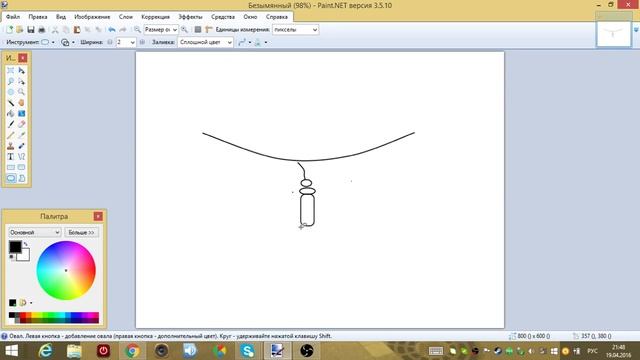Select the Rectangle Select tool
Screen dimensions: 640x360
pos(11,71)
